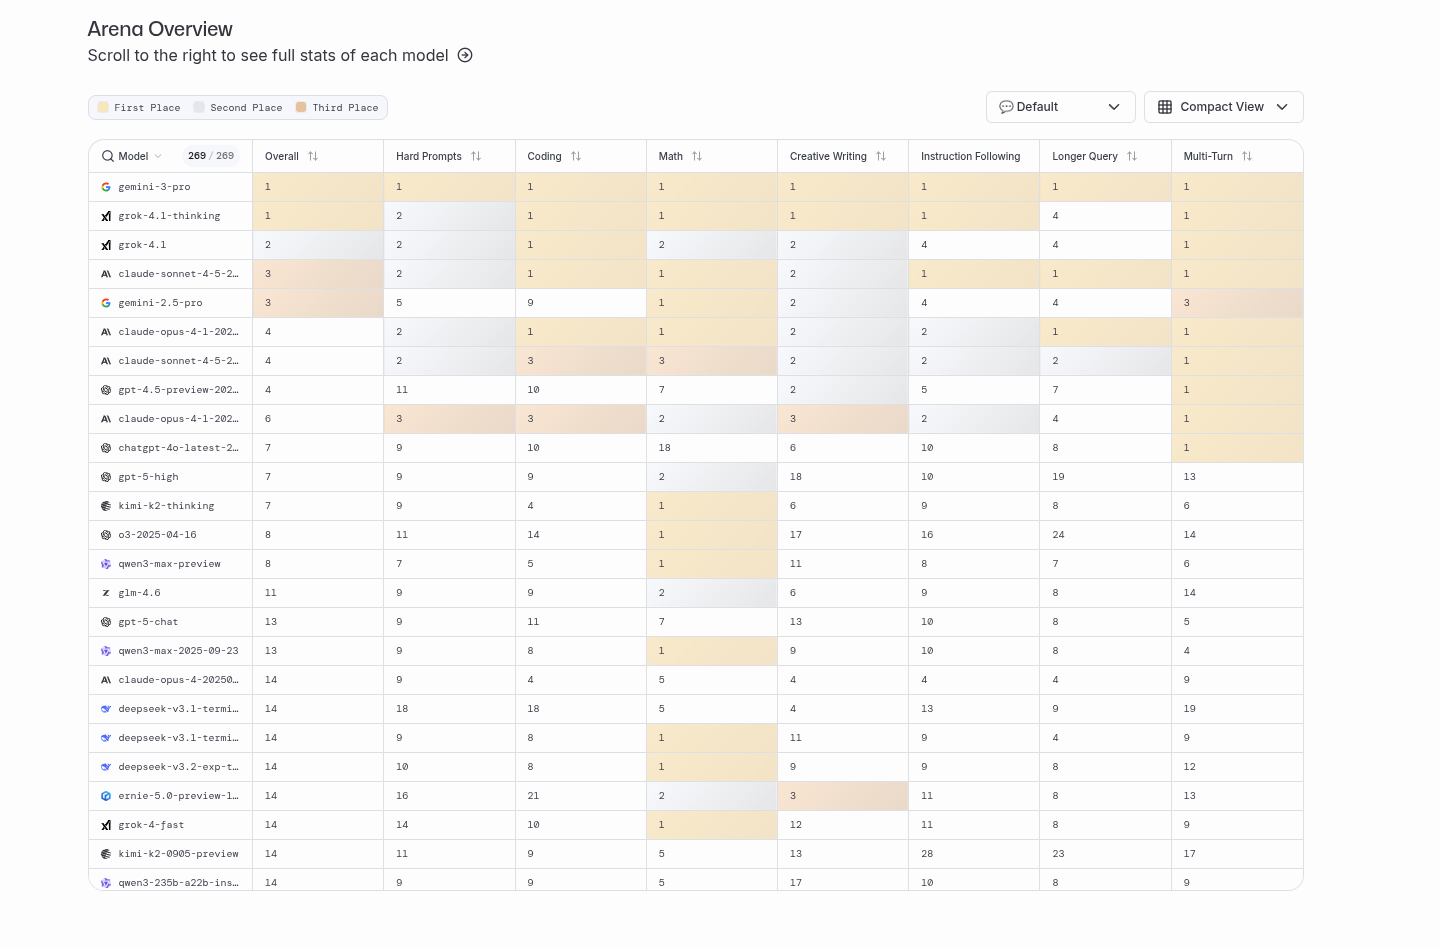The image size is (1440, 947).
Task: Click the Arena Overview heading
Action: (x=160, y=29)
